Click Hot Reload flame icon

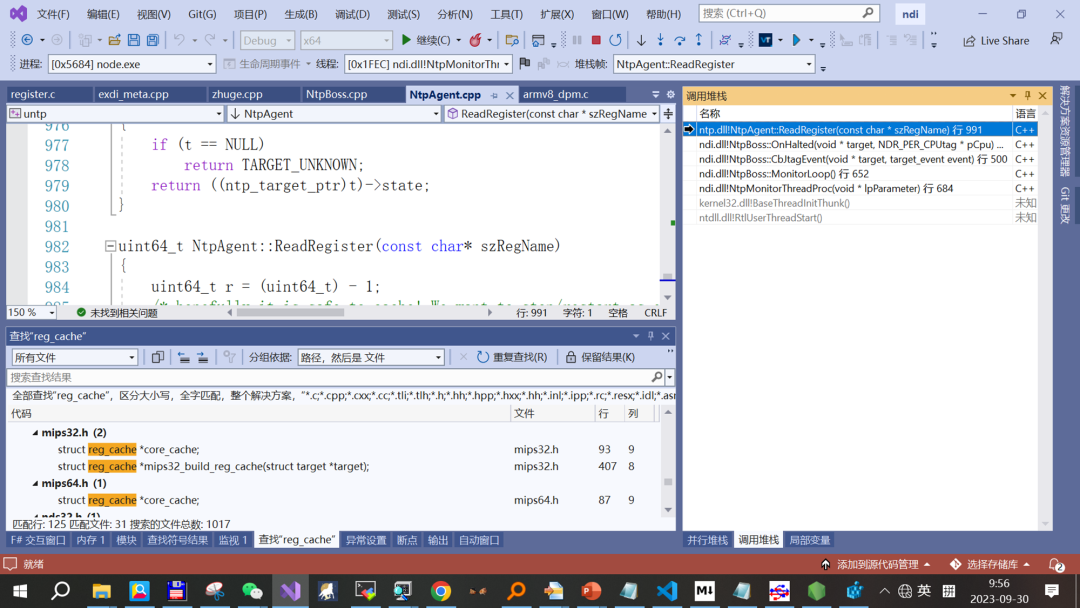[x=475, y=41]
